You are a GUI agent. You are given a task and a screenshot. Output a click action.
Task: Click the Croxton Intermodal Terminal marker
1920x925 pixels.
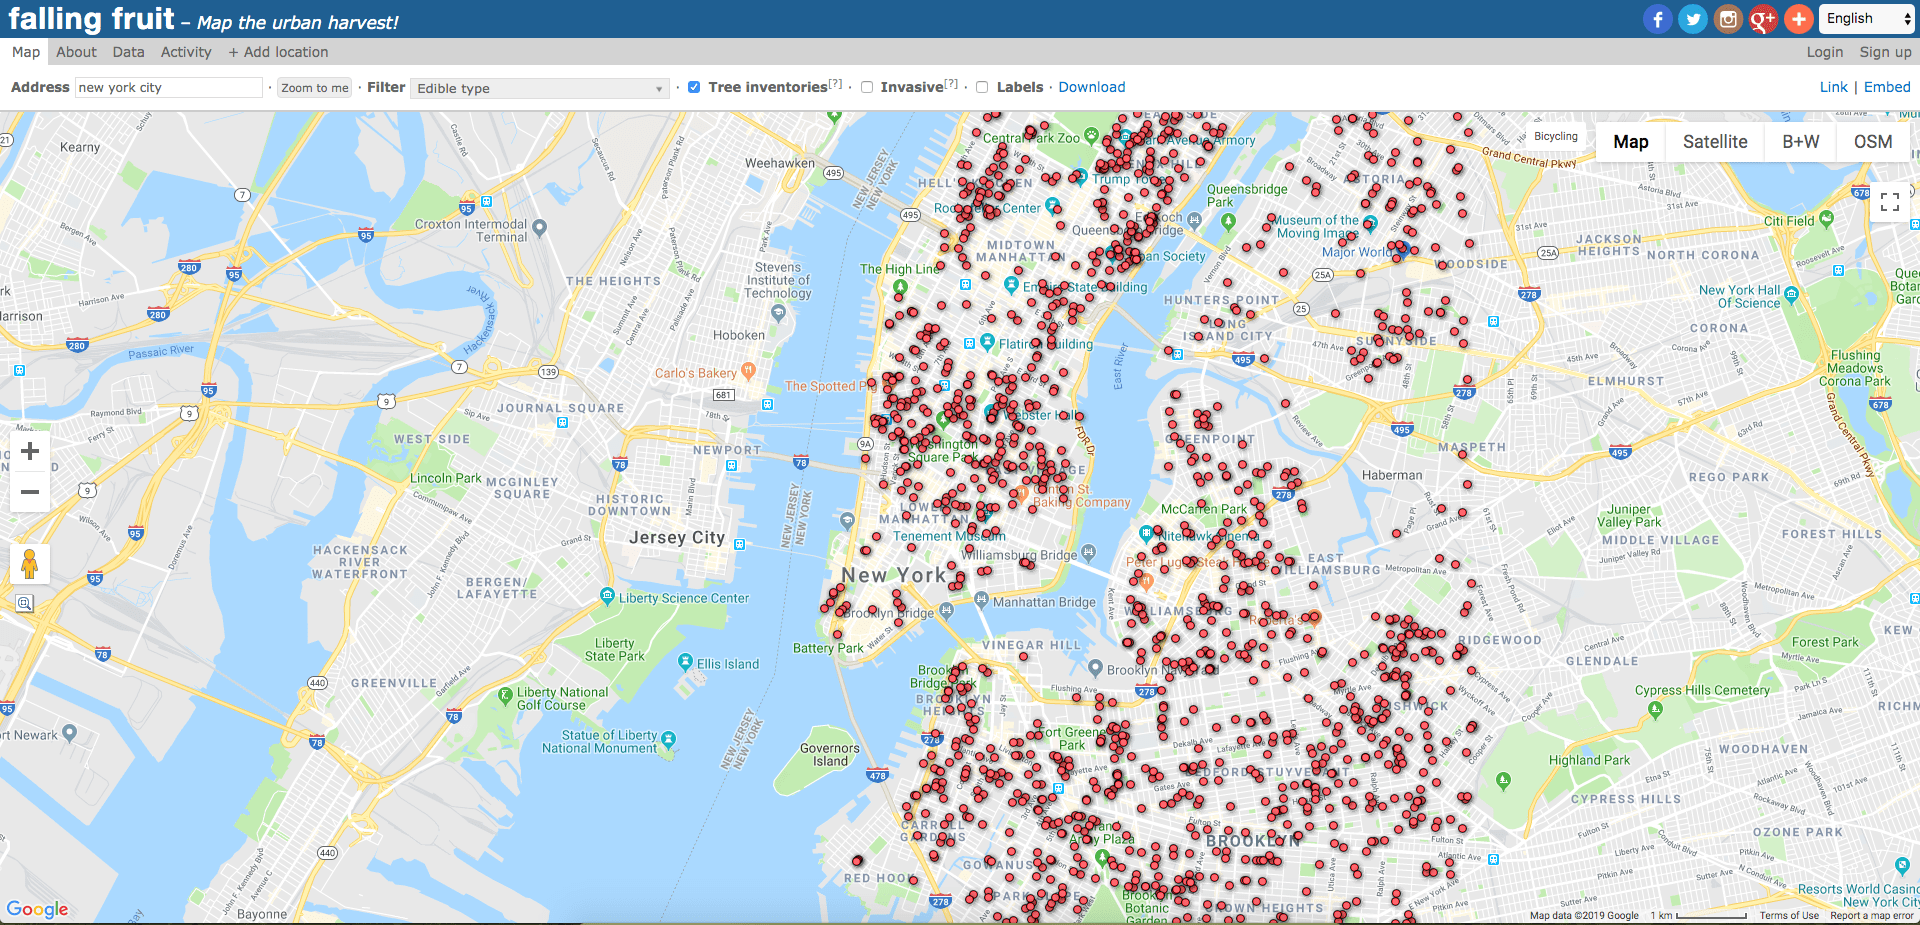coord(540,227)
